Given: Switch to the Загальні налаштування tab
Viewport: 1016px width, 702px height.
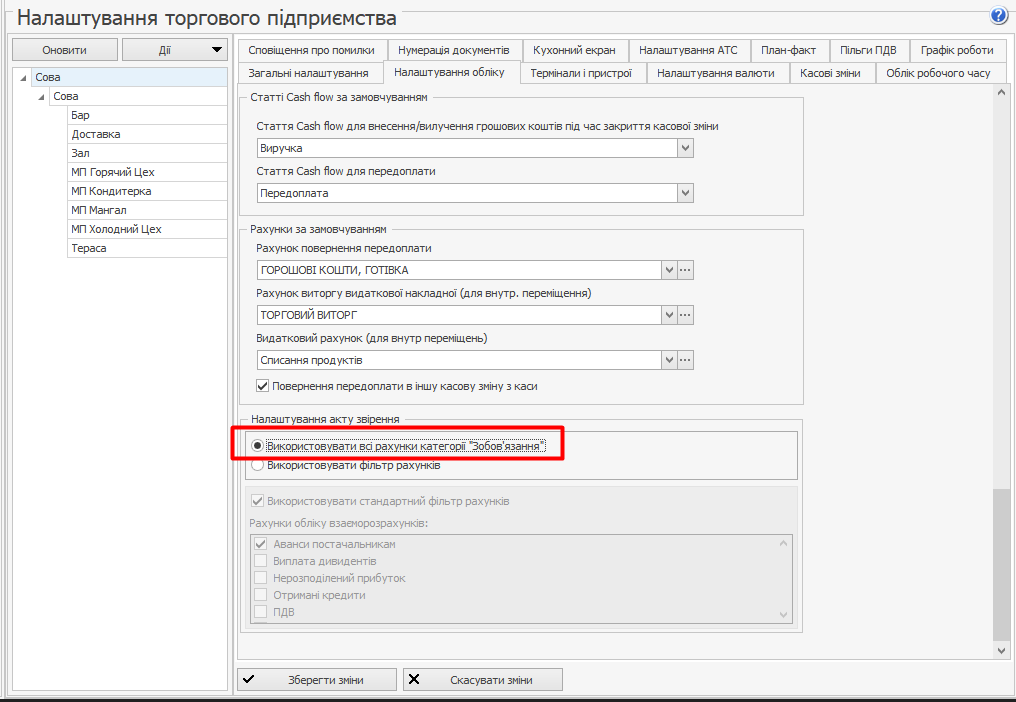Looking at the screenshot, I should coord(308,73).
